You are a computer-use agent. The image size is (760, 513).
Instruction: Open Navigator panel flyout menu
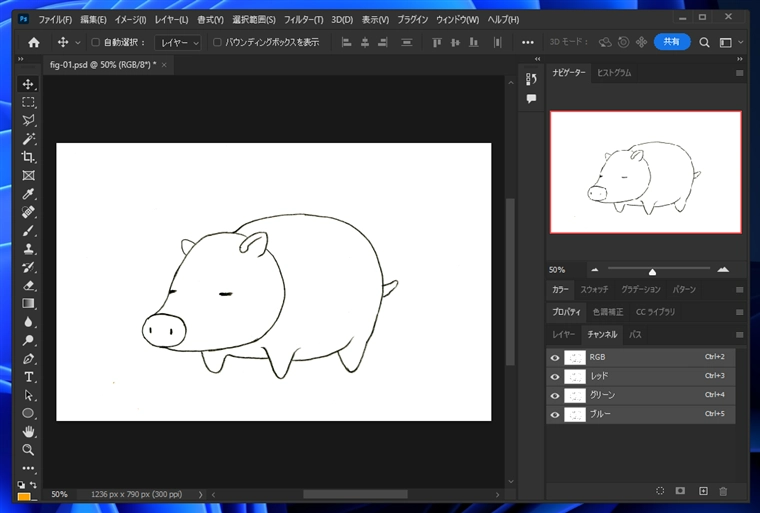(740, 73)
